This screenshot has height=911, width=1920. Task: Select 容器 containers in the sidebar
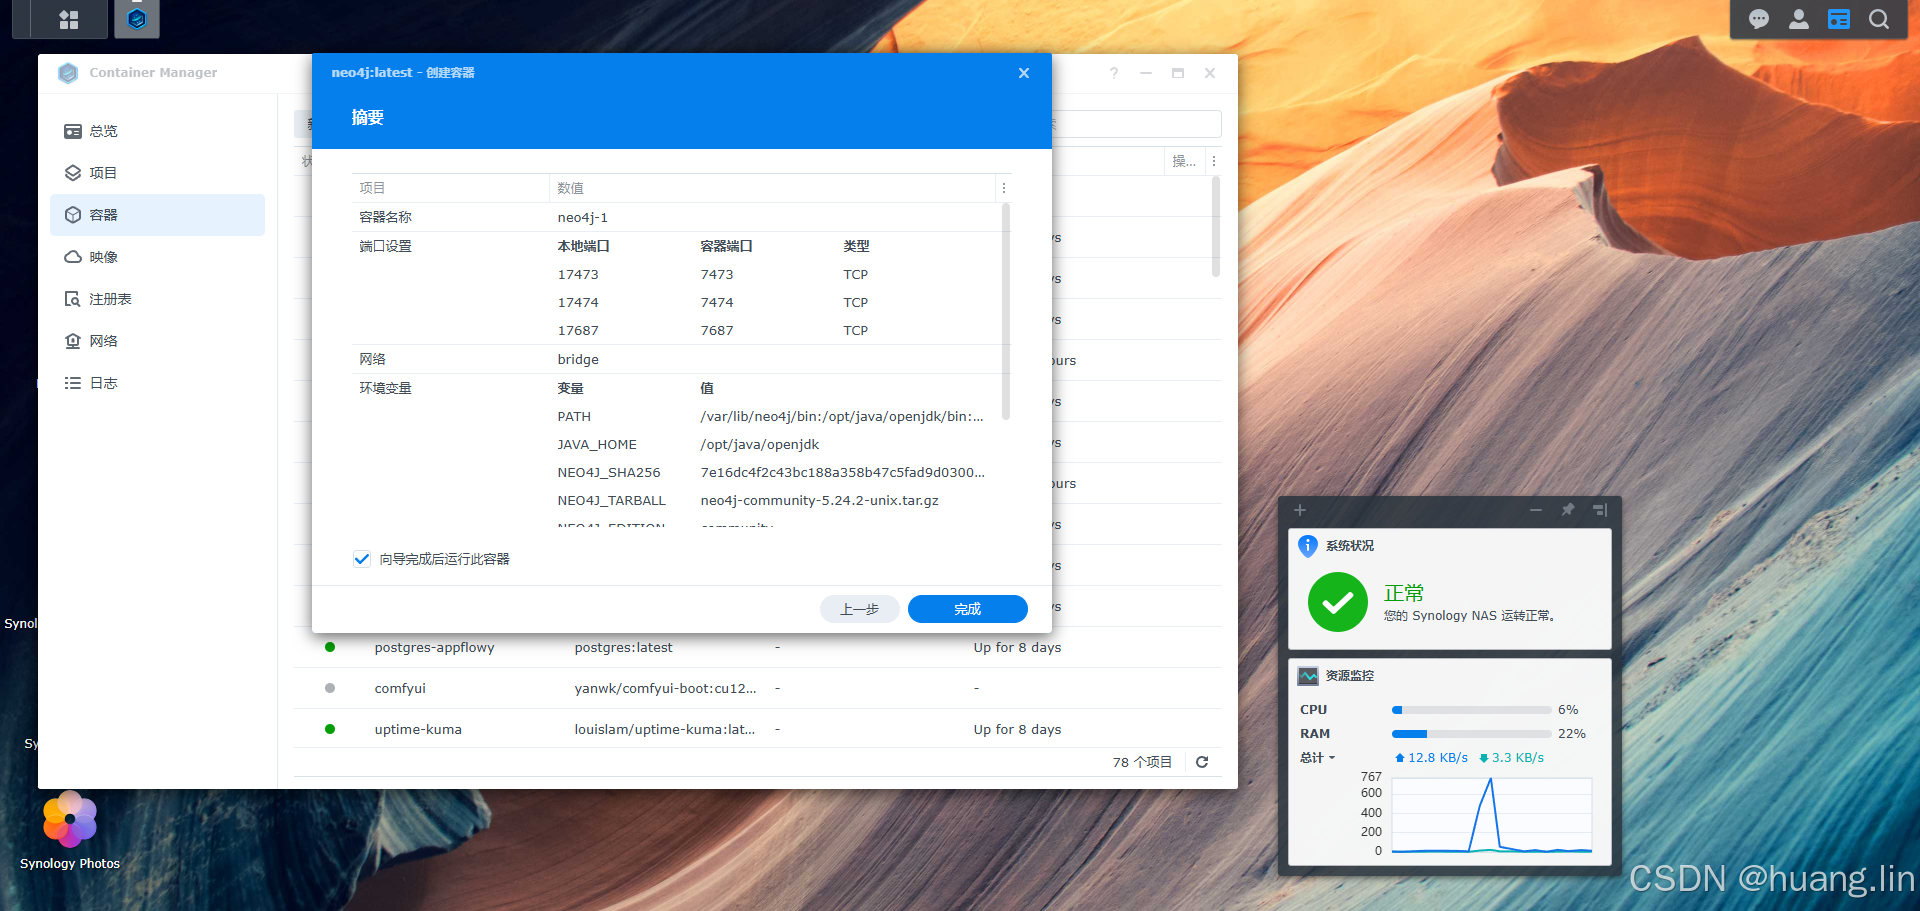coord(157,215)
